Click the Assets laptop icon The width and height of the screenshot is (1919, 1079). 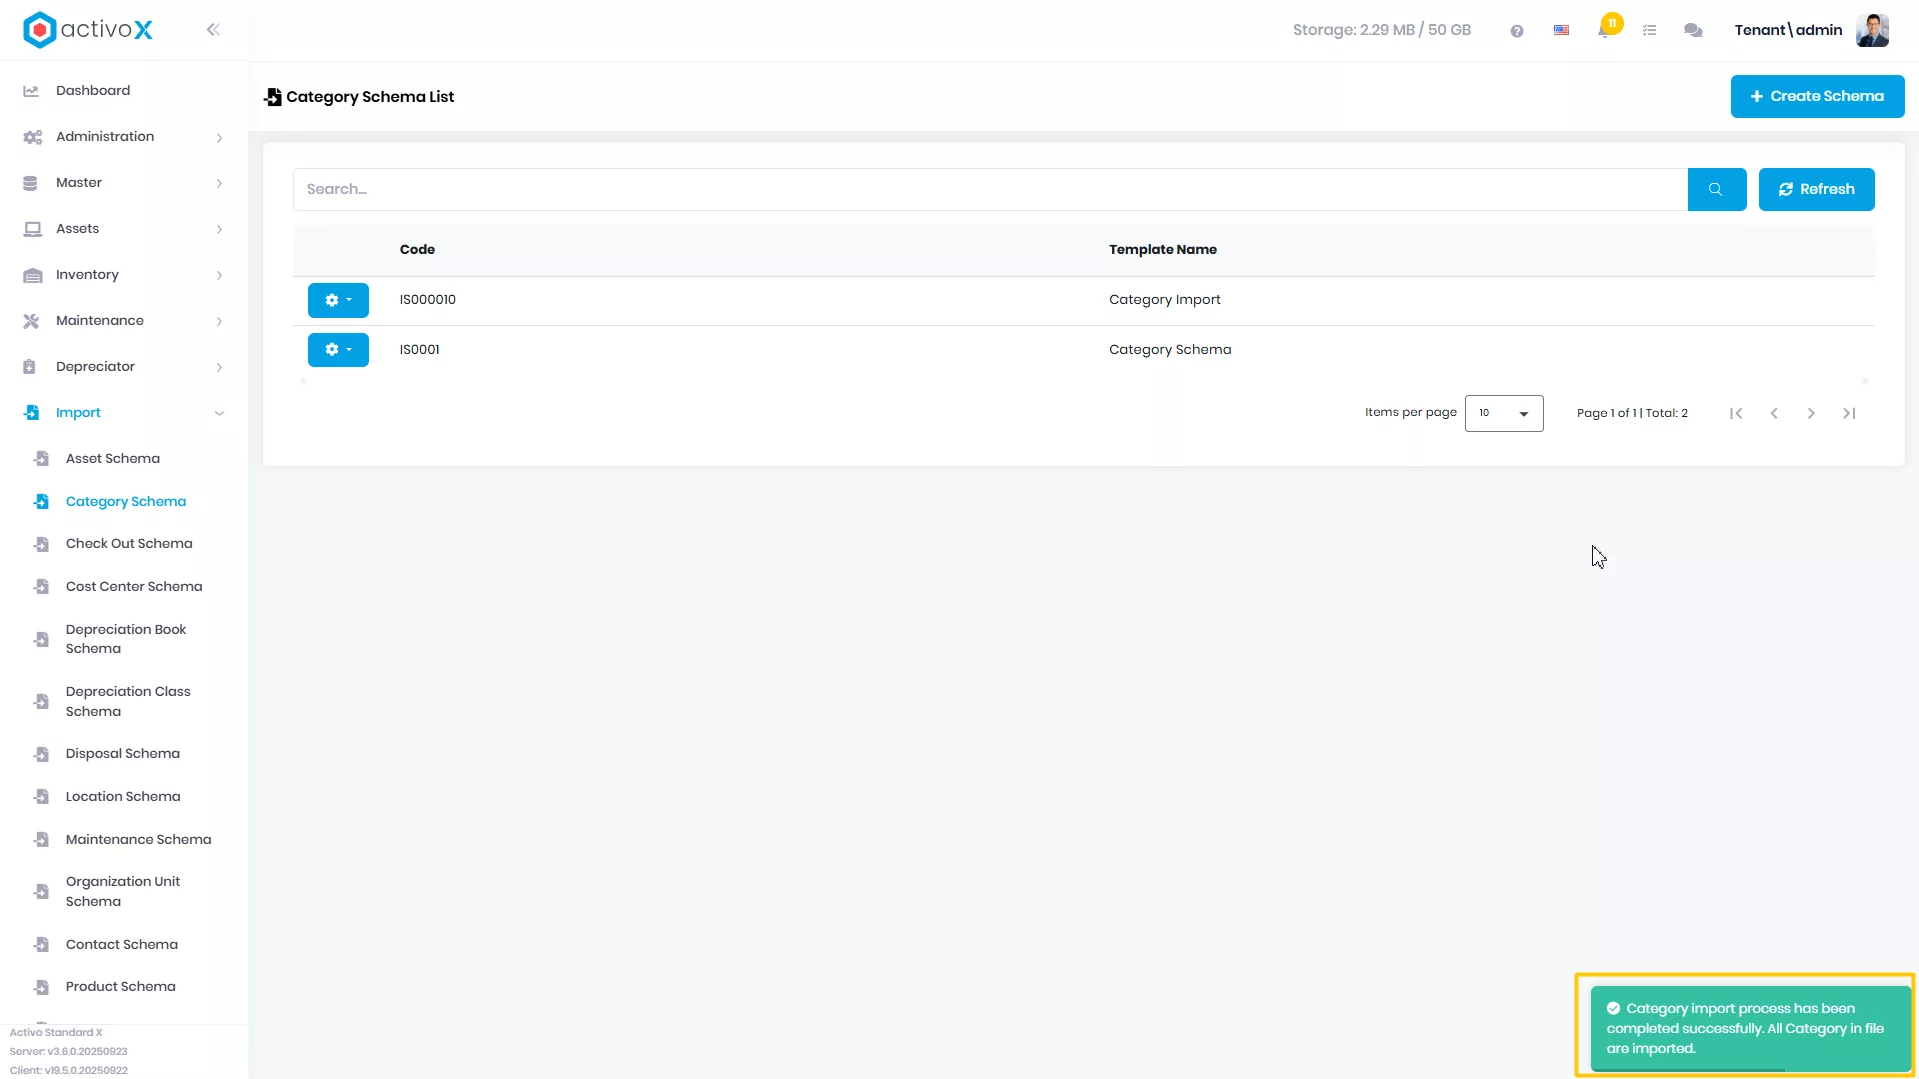click(32, 229)
